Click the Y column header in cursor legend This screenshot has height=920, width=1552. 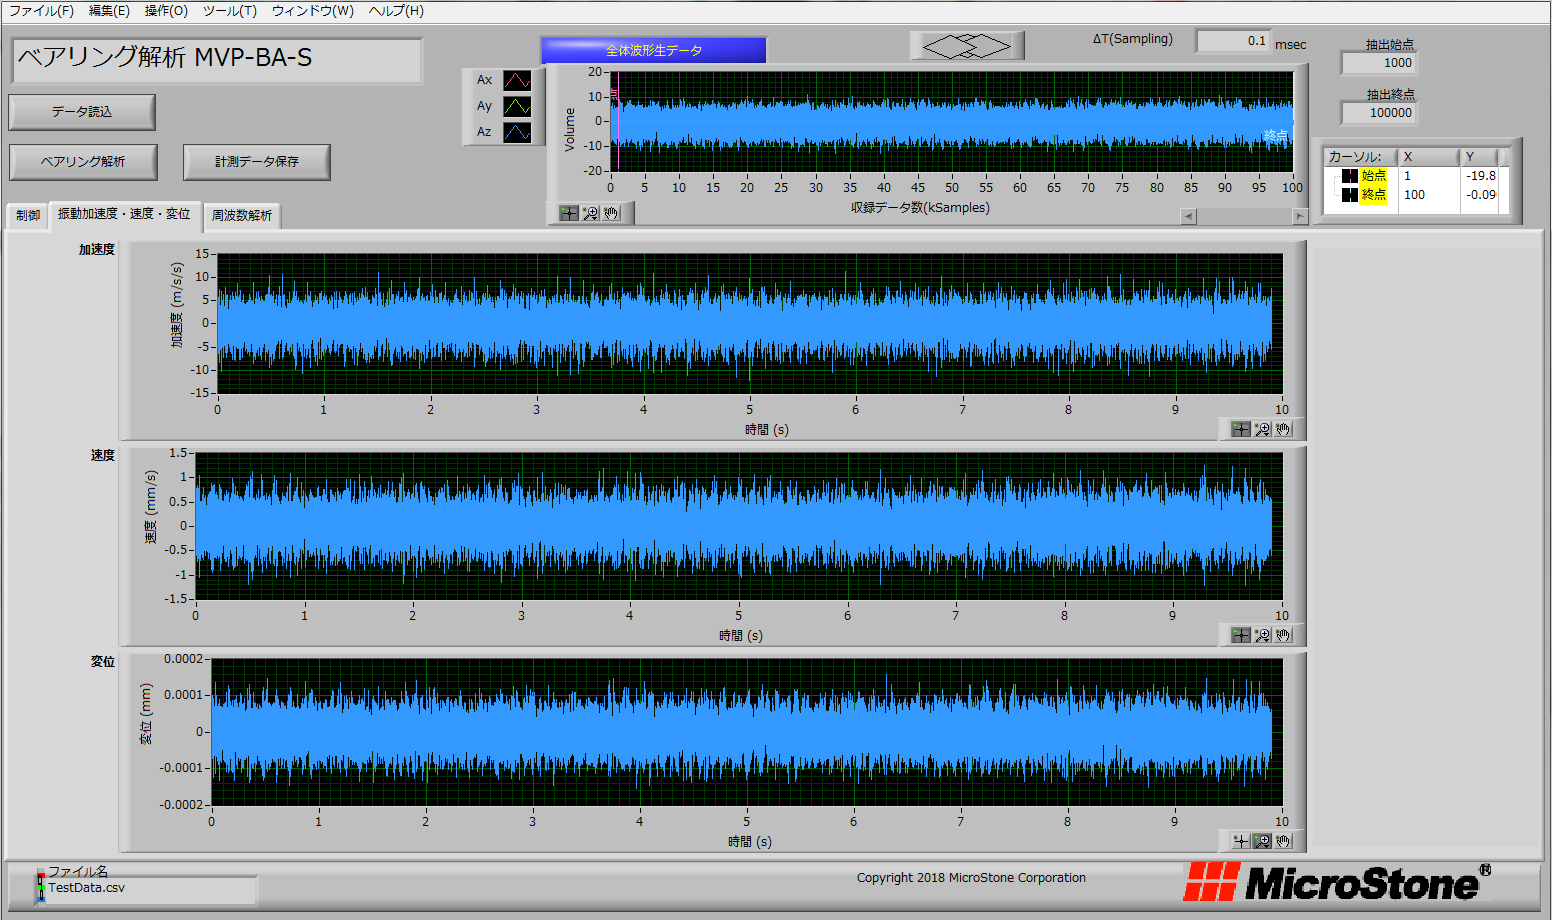click(x=1478, y=157)
